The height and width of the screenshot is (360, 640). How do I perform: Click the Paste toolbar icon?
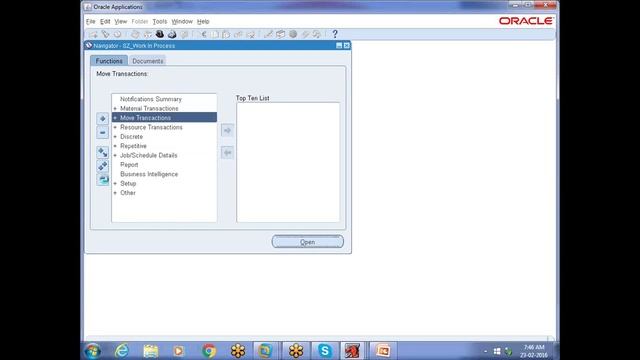click(226, 34)
